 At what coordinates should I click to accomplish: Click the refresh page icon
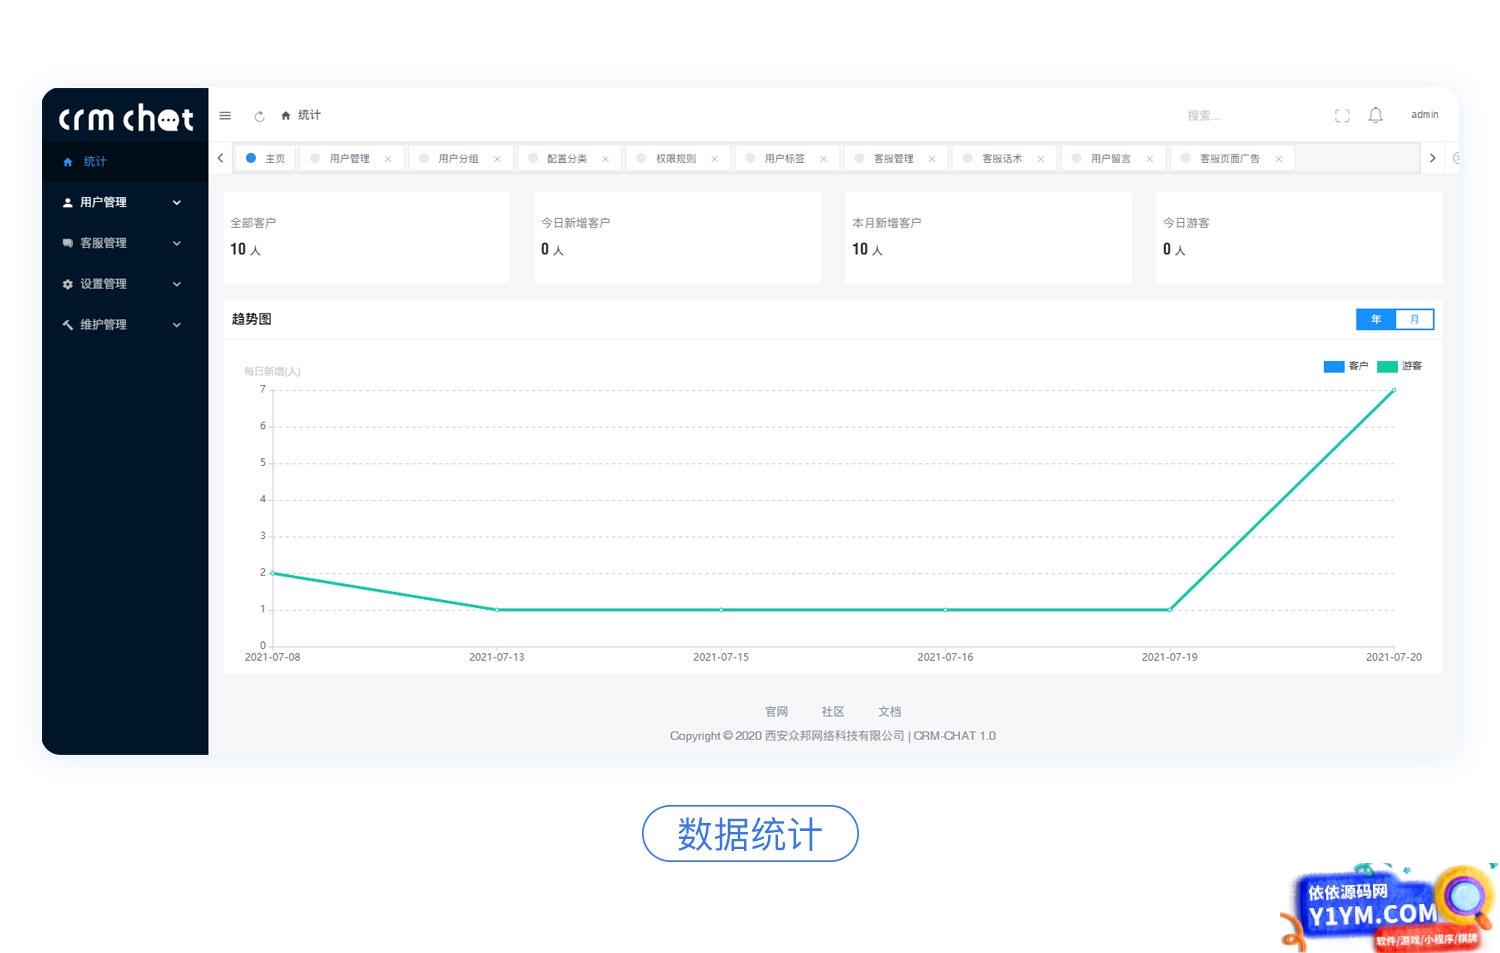point(259,116)
